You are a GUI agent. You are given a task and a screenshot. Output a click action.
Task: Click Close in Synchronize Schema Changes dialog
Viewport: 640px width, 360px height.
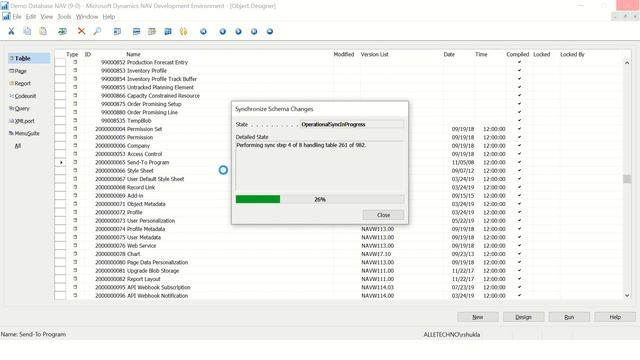(x=383, y=215)
